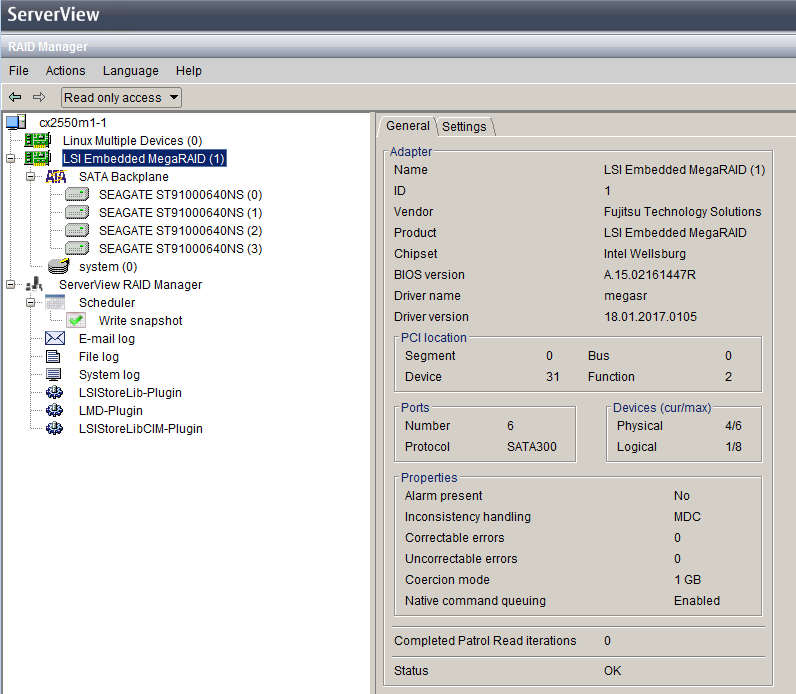Select LSI Embedded MegaRAID (1) tree label
796x694 pixels.
coord(144,158)
